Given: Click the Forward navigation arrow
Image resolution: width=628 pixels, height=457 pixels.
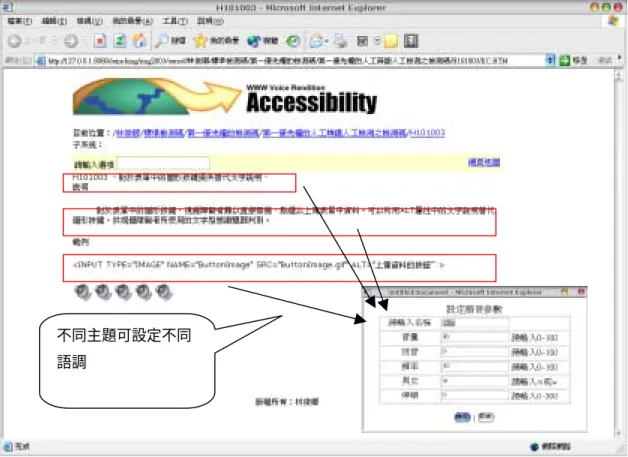Looking at the screenshot, I should (x=71, y=41).
